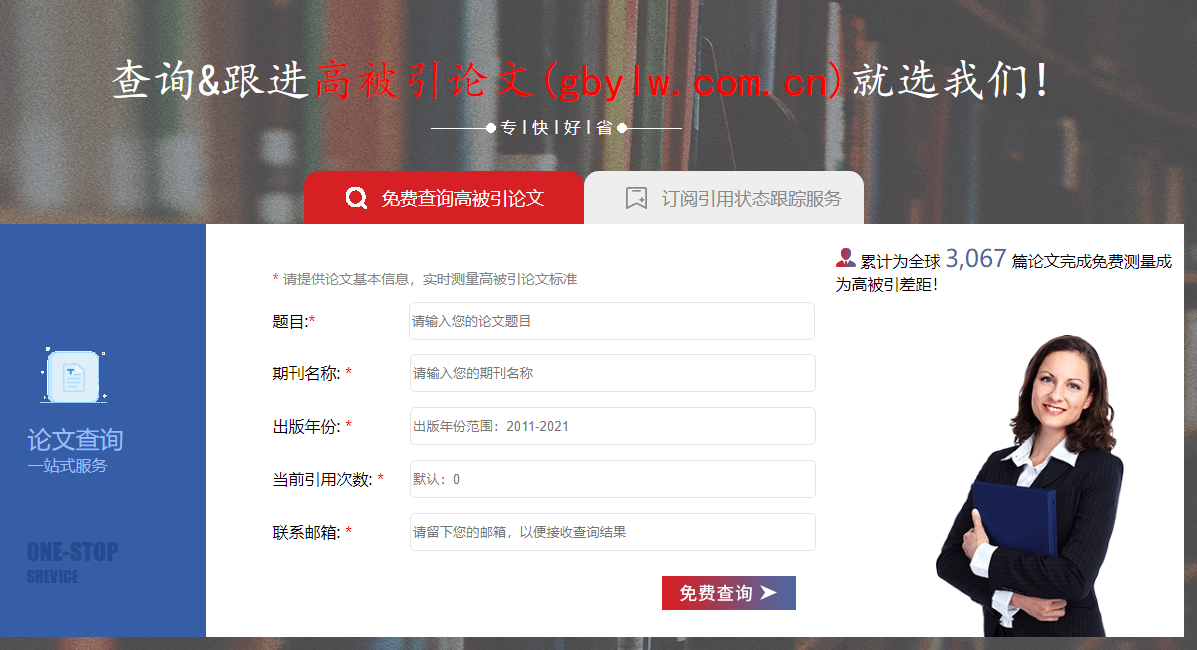Focus the 联系邮箱 input field
The width and height of the screenshot is (1197, 650).
coord(612,532)
